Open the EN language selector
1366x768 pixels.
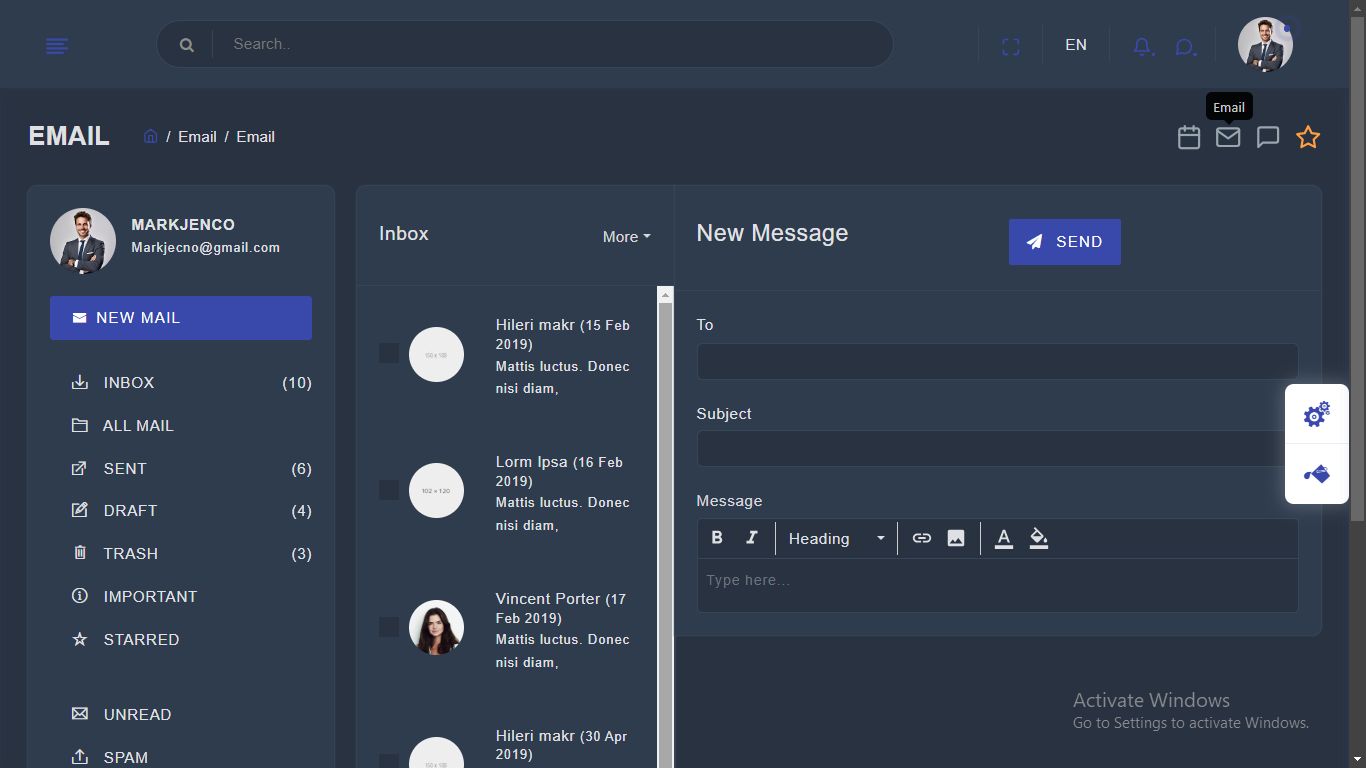tap(1076, 45)
